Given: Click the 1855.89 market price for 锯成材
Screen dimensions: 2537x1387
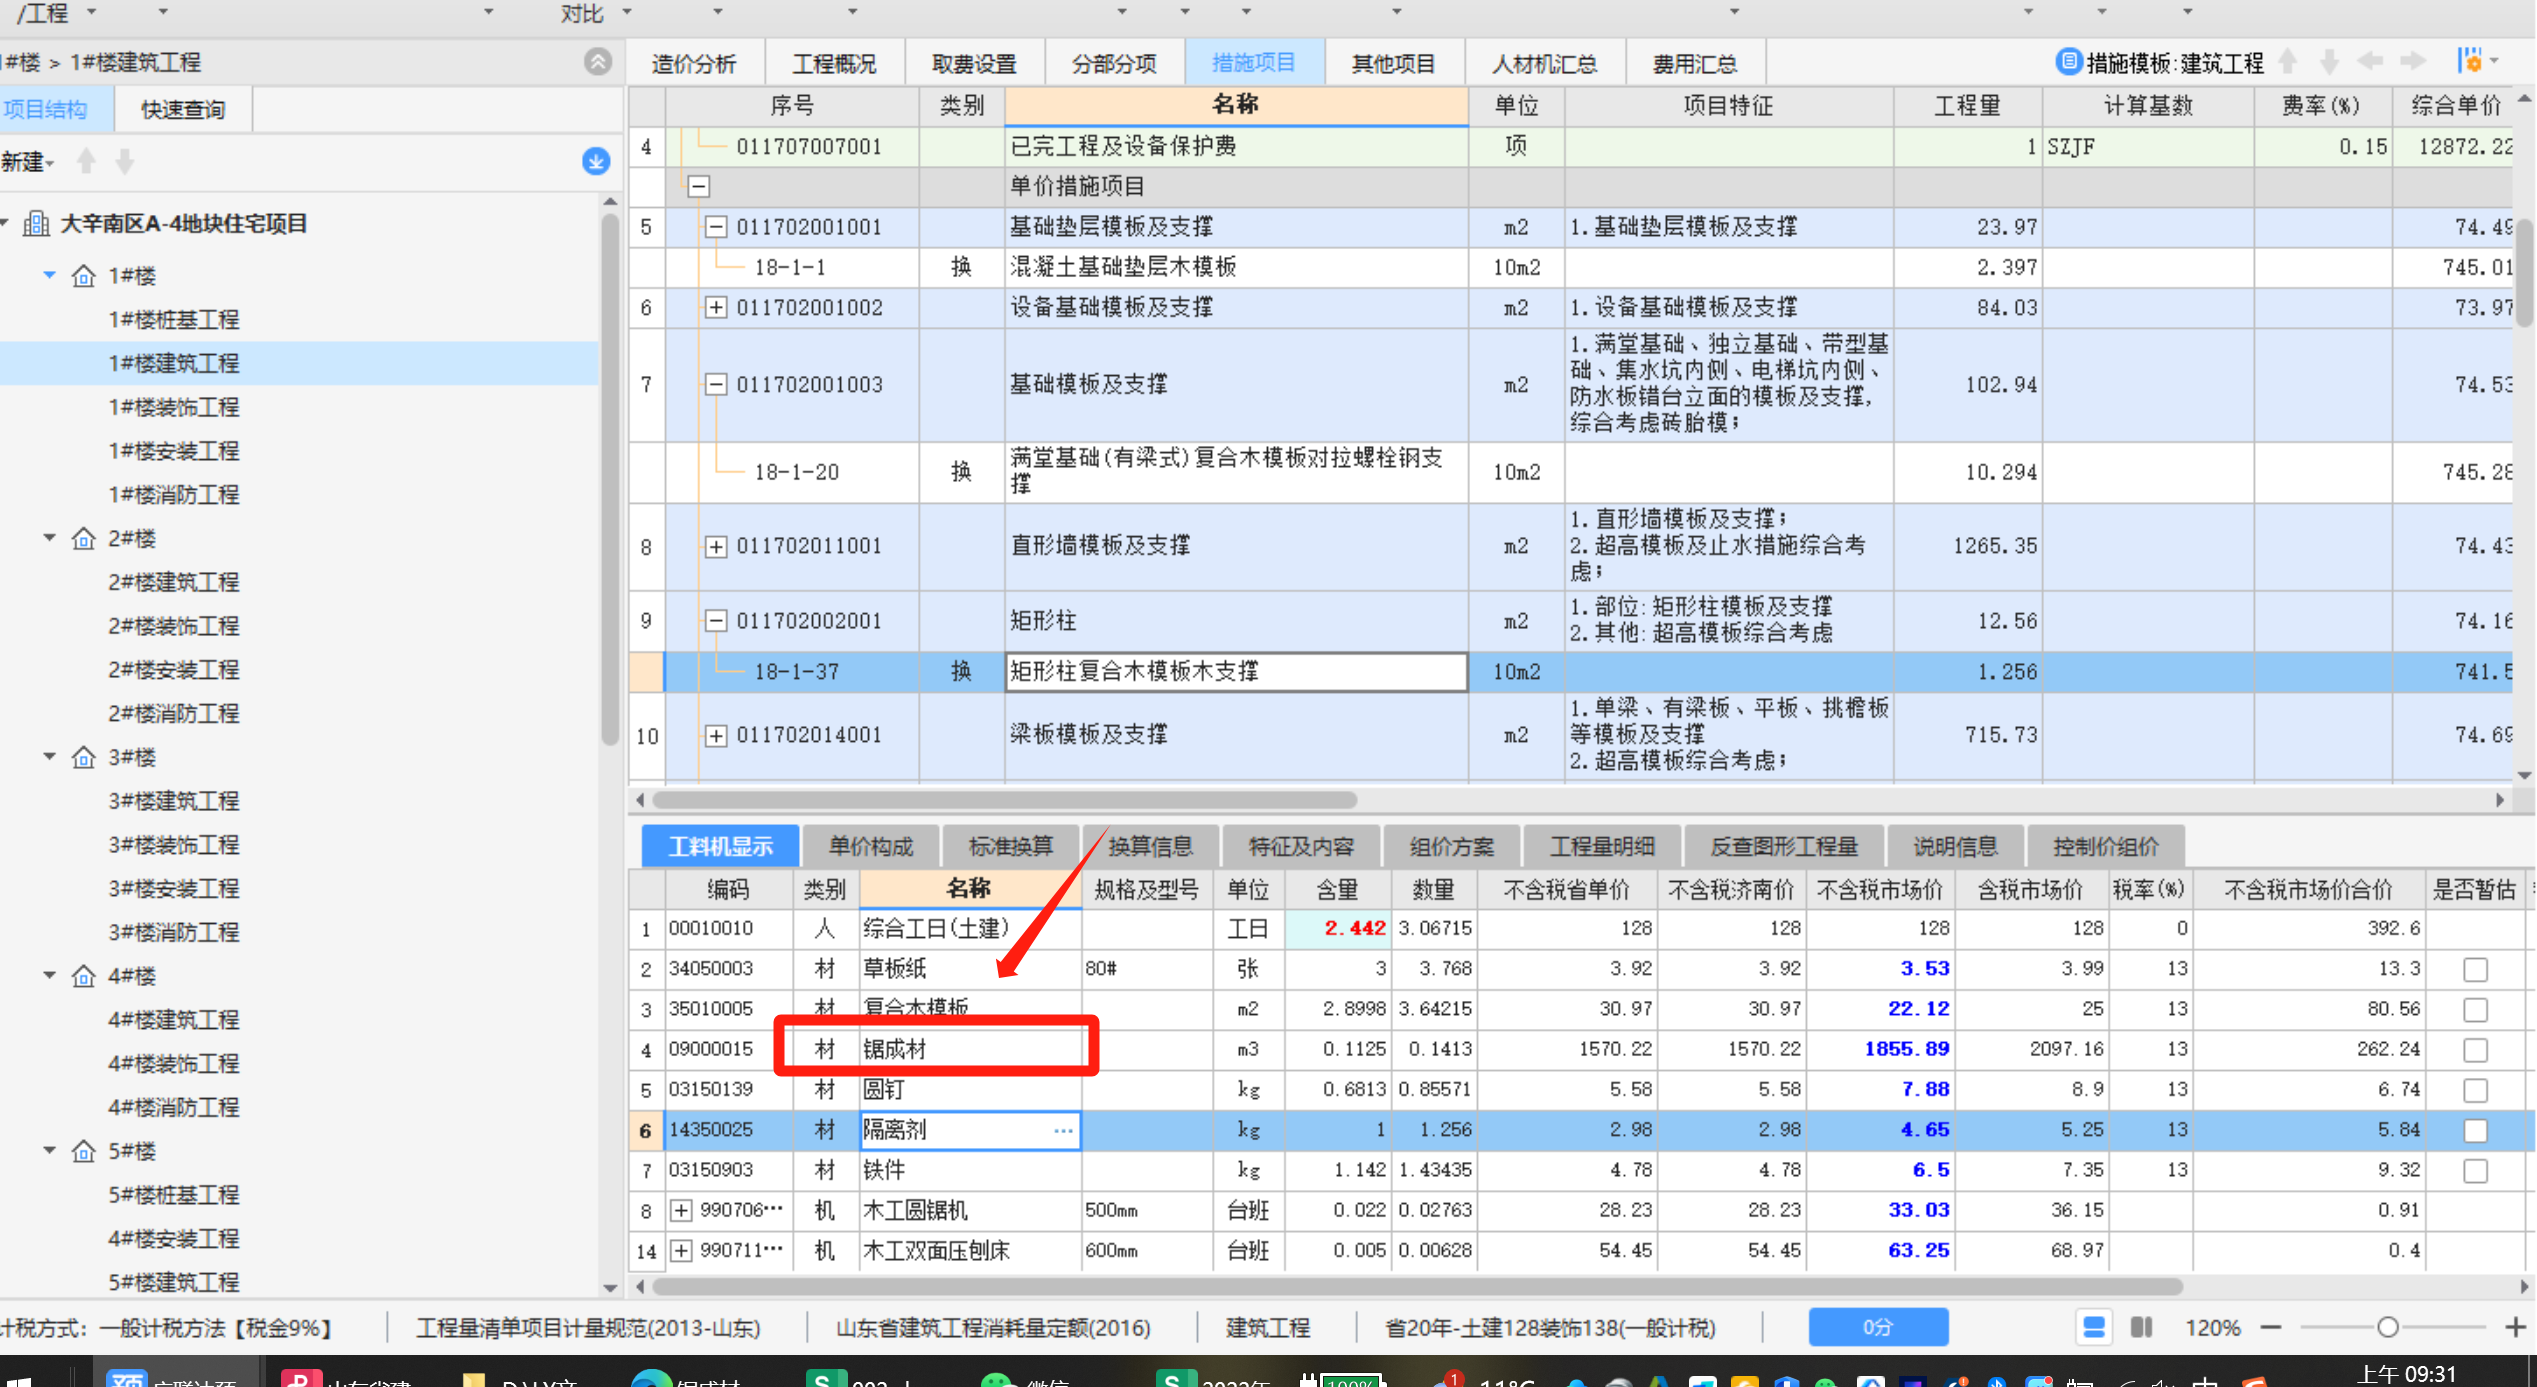Looking at the screenshot, I should 1880,1049.
